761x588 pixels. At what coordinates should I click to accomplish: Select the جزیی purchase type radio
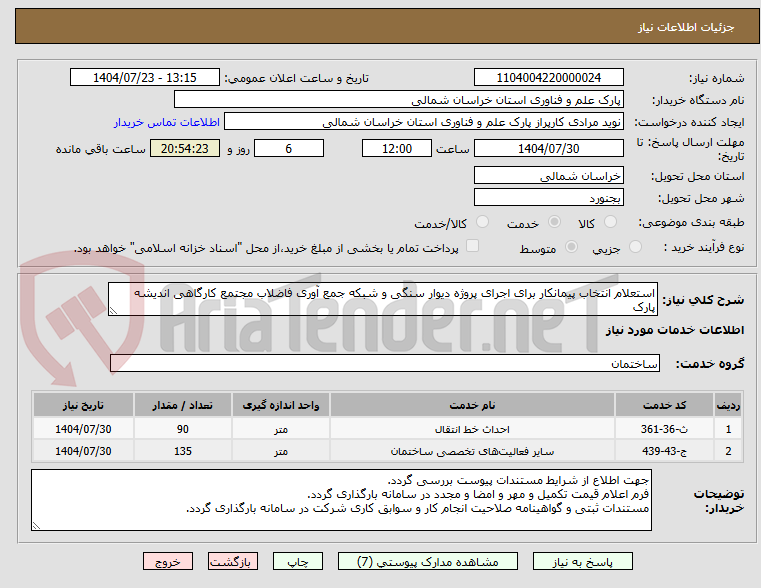635,247
